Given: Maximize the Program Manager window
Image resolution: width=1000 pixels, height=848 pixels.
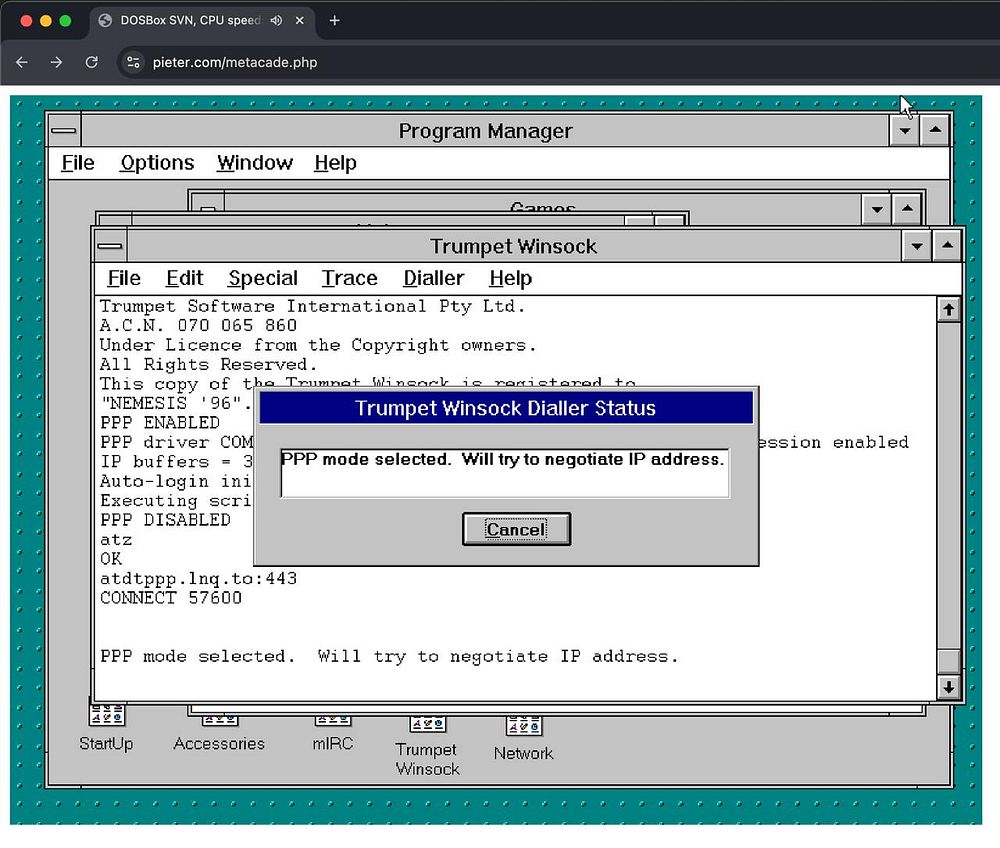Looking at the screenshot, I should 935,131.
